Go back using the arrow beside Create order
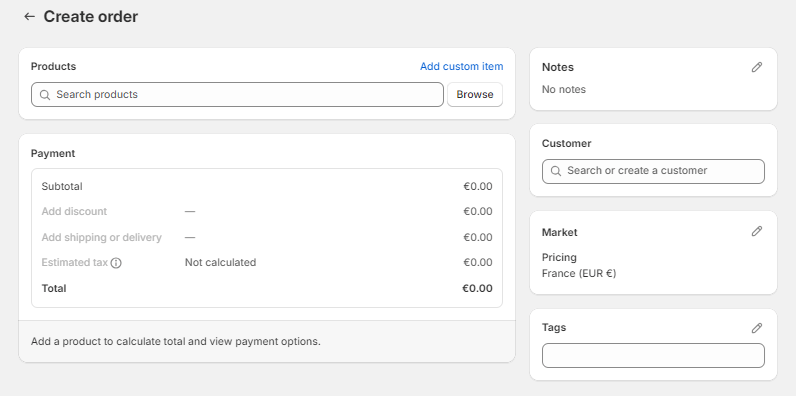This screenshot has width=796, height=396. [29, 16]
